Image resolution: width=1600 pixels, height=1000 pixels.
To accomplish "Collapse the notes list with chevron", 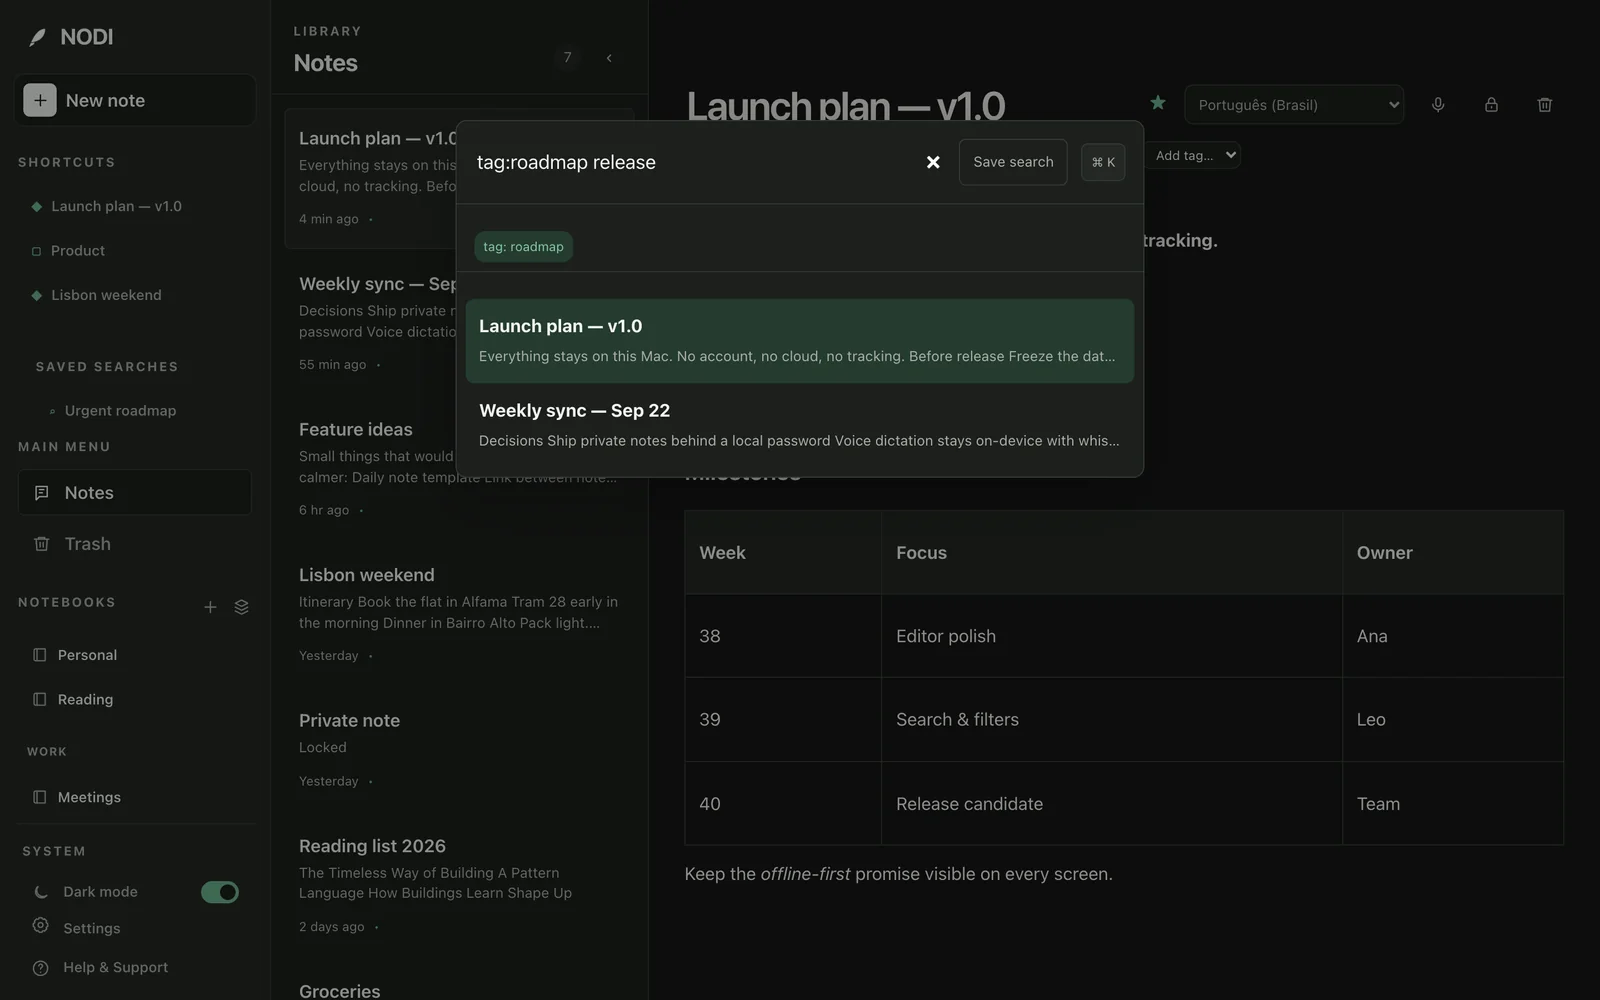I will (609, 58).
